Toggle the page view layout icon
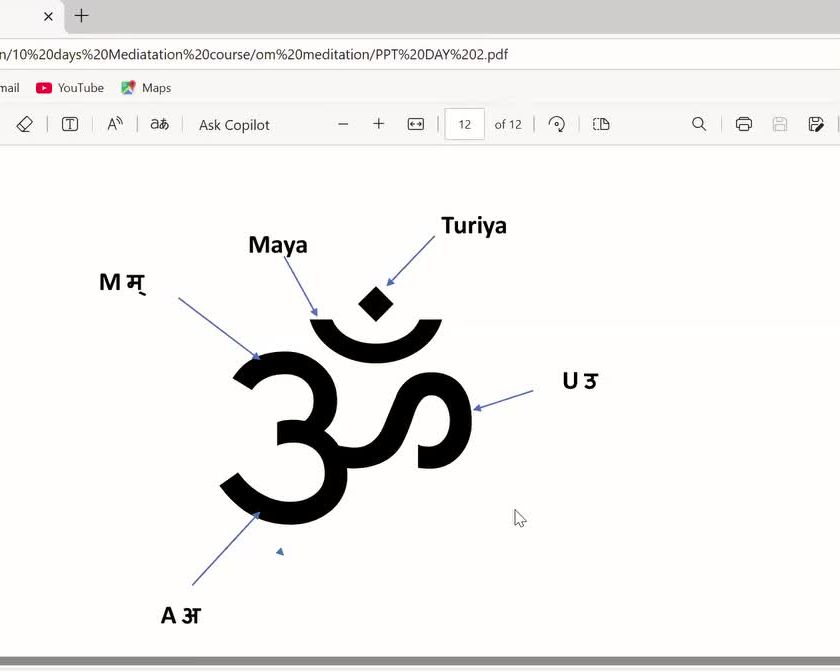Screen dimensions: 840x672 click(x=601, y=124)
